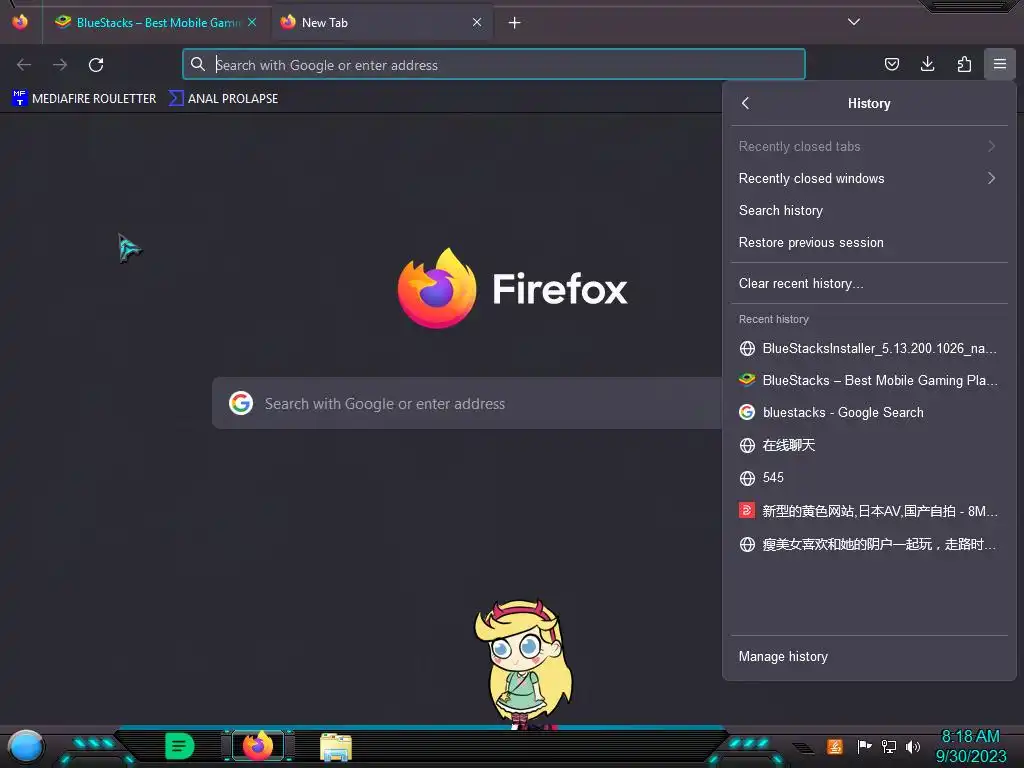Click the BlueStacks favicon in history list

(x=747, y=379)
